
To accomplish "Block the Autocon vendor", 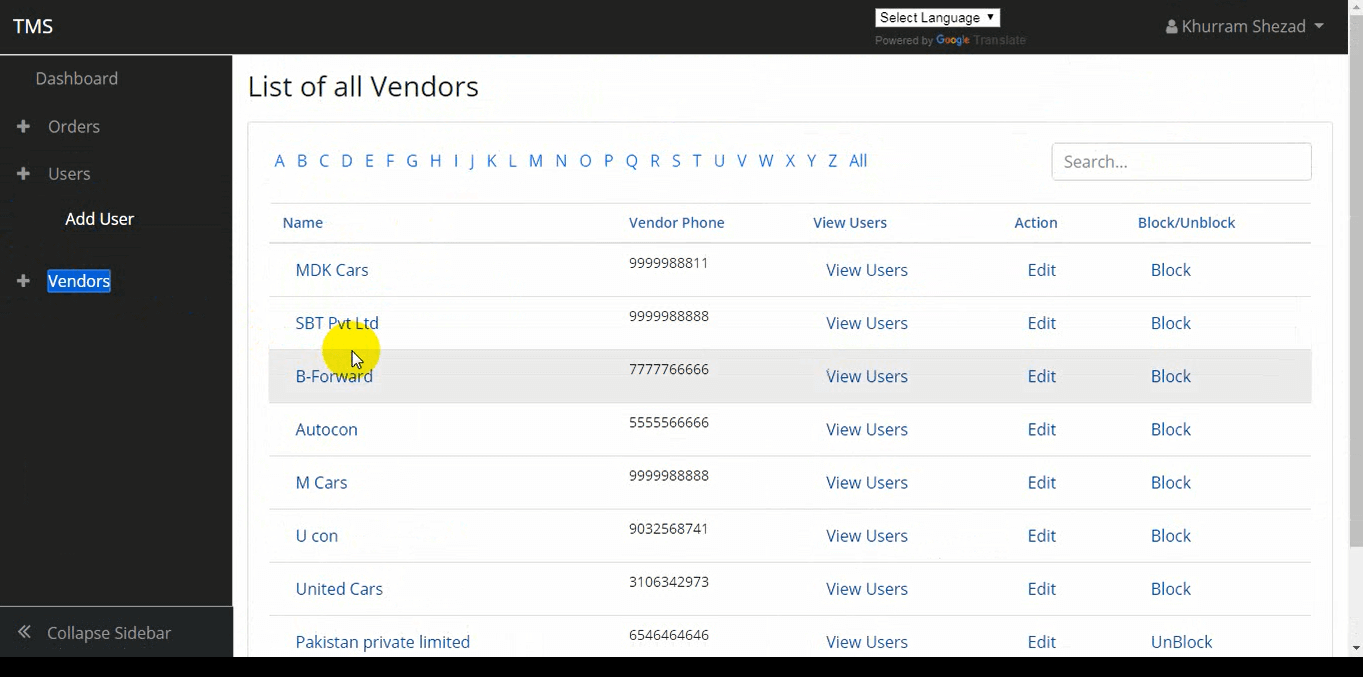I will pos(1170,429).
